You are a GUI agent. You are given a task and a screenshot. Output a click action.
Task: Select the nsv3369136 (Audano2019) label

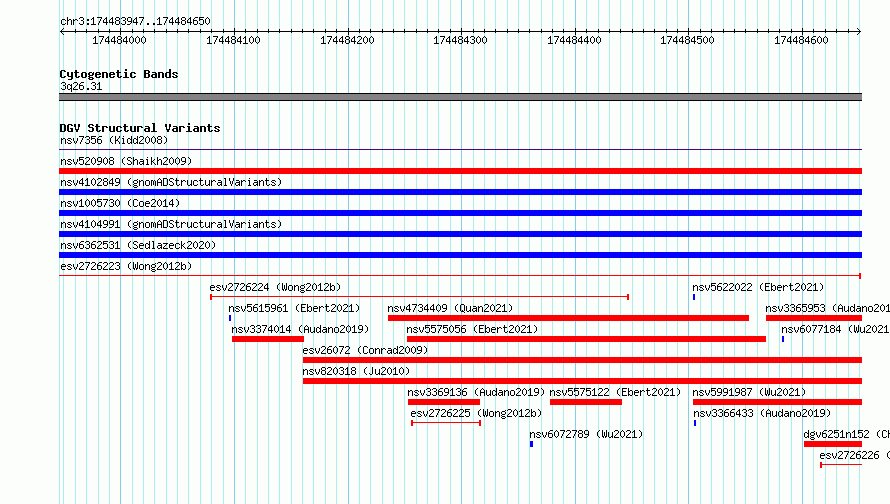pyautogui.click(x=476, y=392)
